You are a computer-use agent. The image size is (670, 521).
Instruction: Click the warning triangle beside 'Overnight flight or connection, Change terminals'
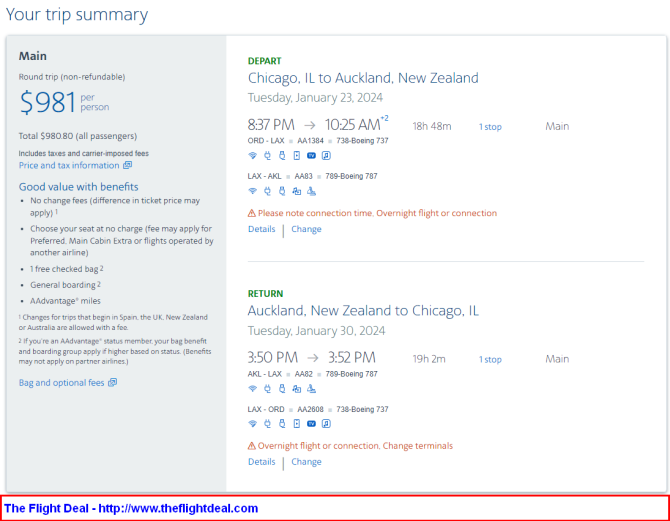(x=252, y=446)
